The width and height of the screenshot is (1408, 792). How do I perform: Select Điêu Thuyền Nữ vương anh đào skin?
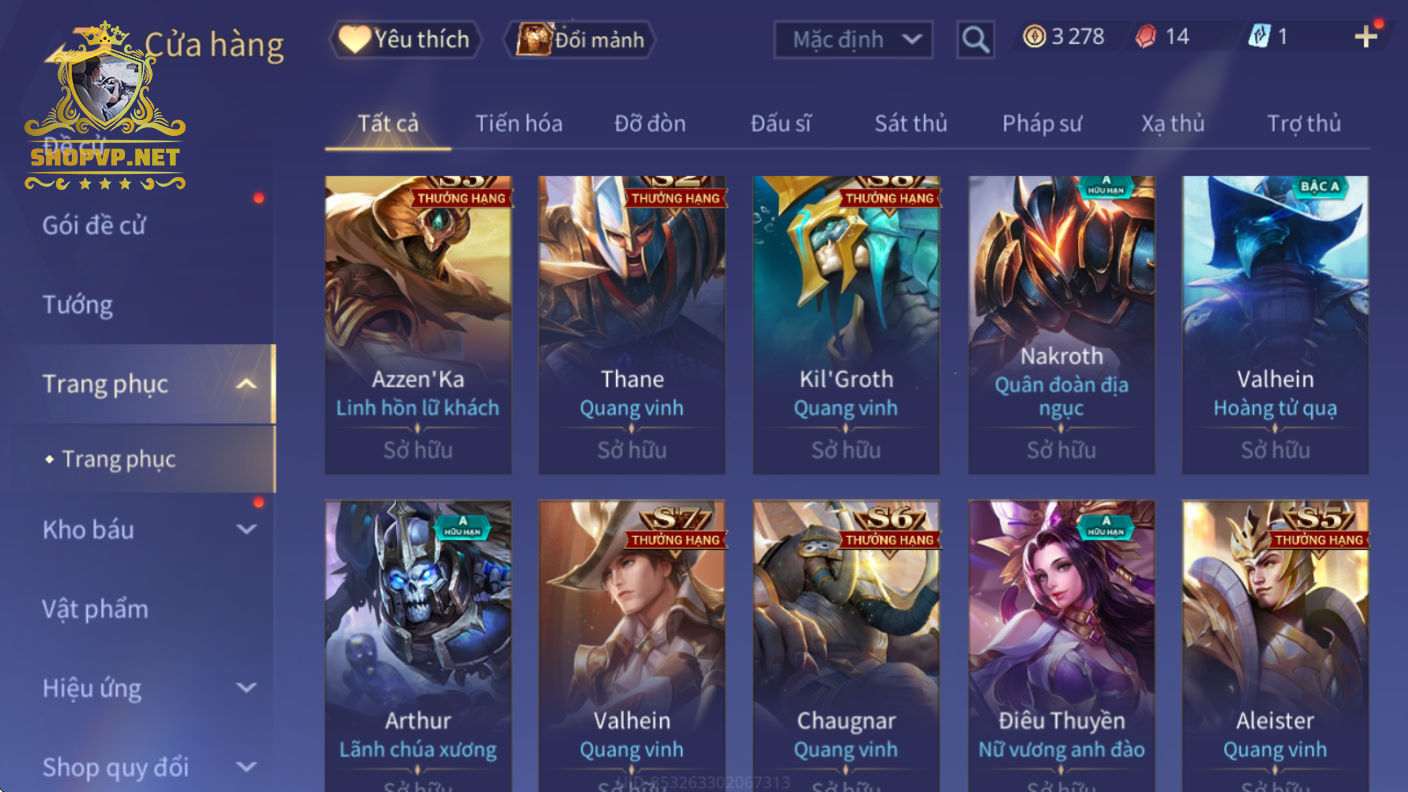click(1061, 646)
